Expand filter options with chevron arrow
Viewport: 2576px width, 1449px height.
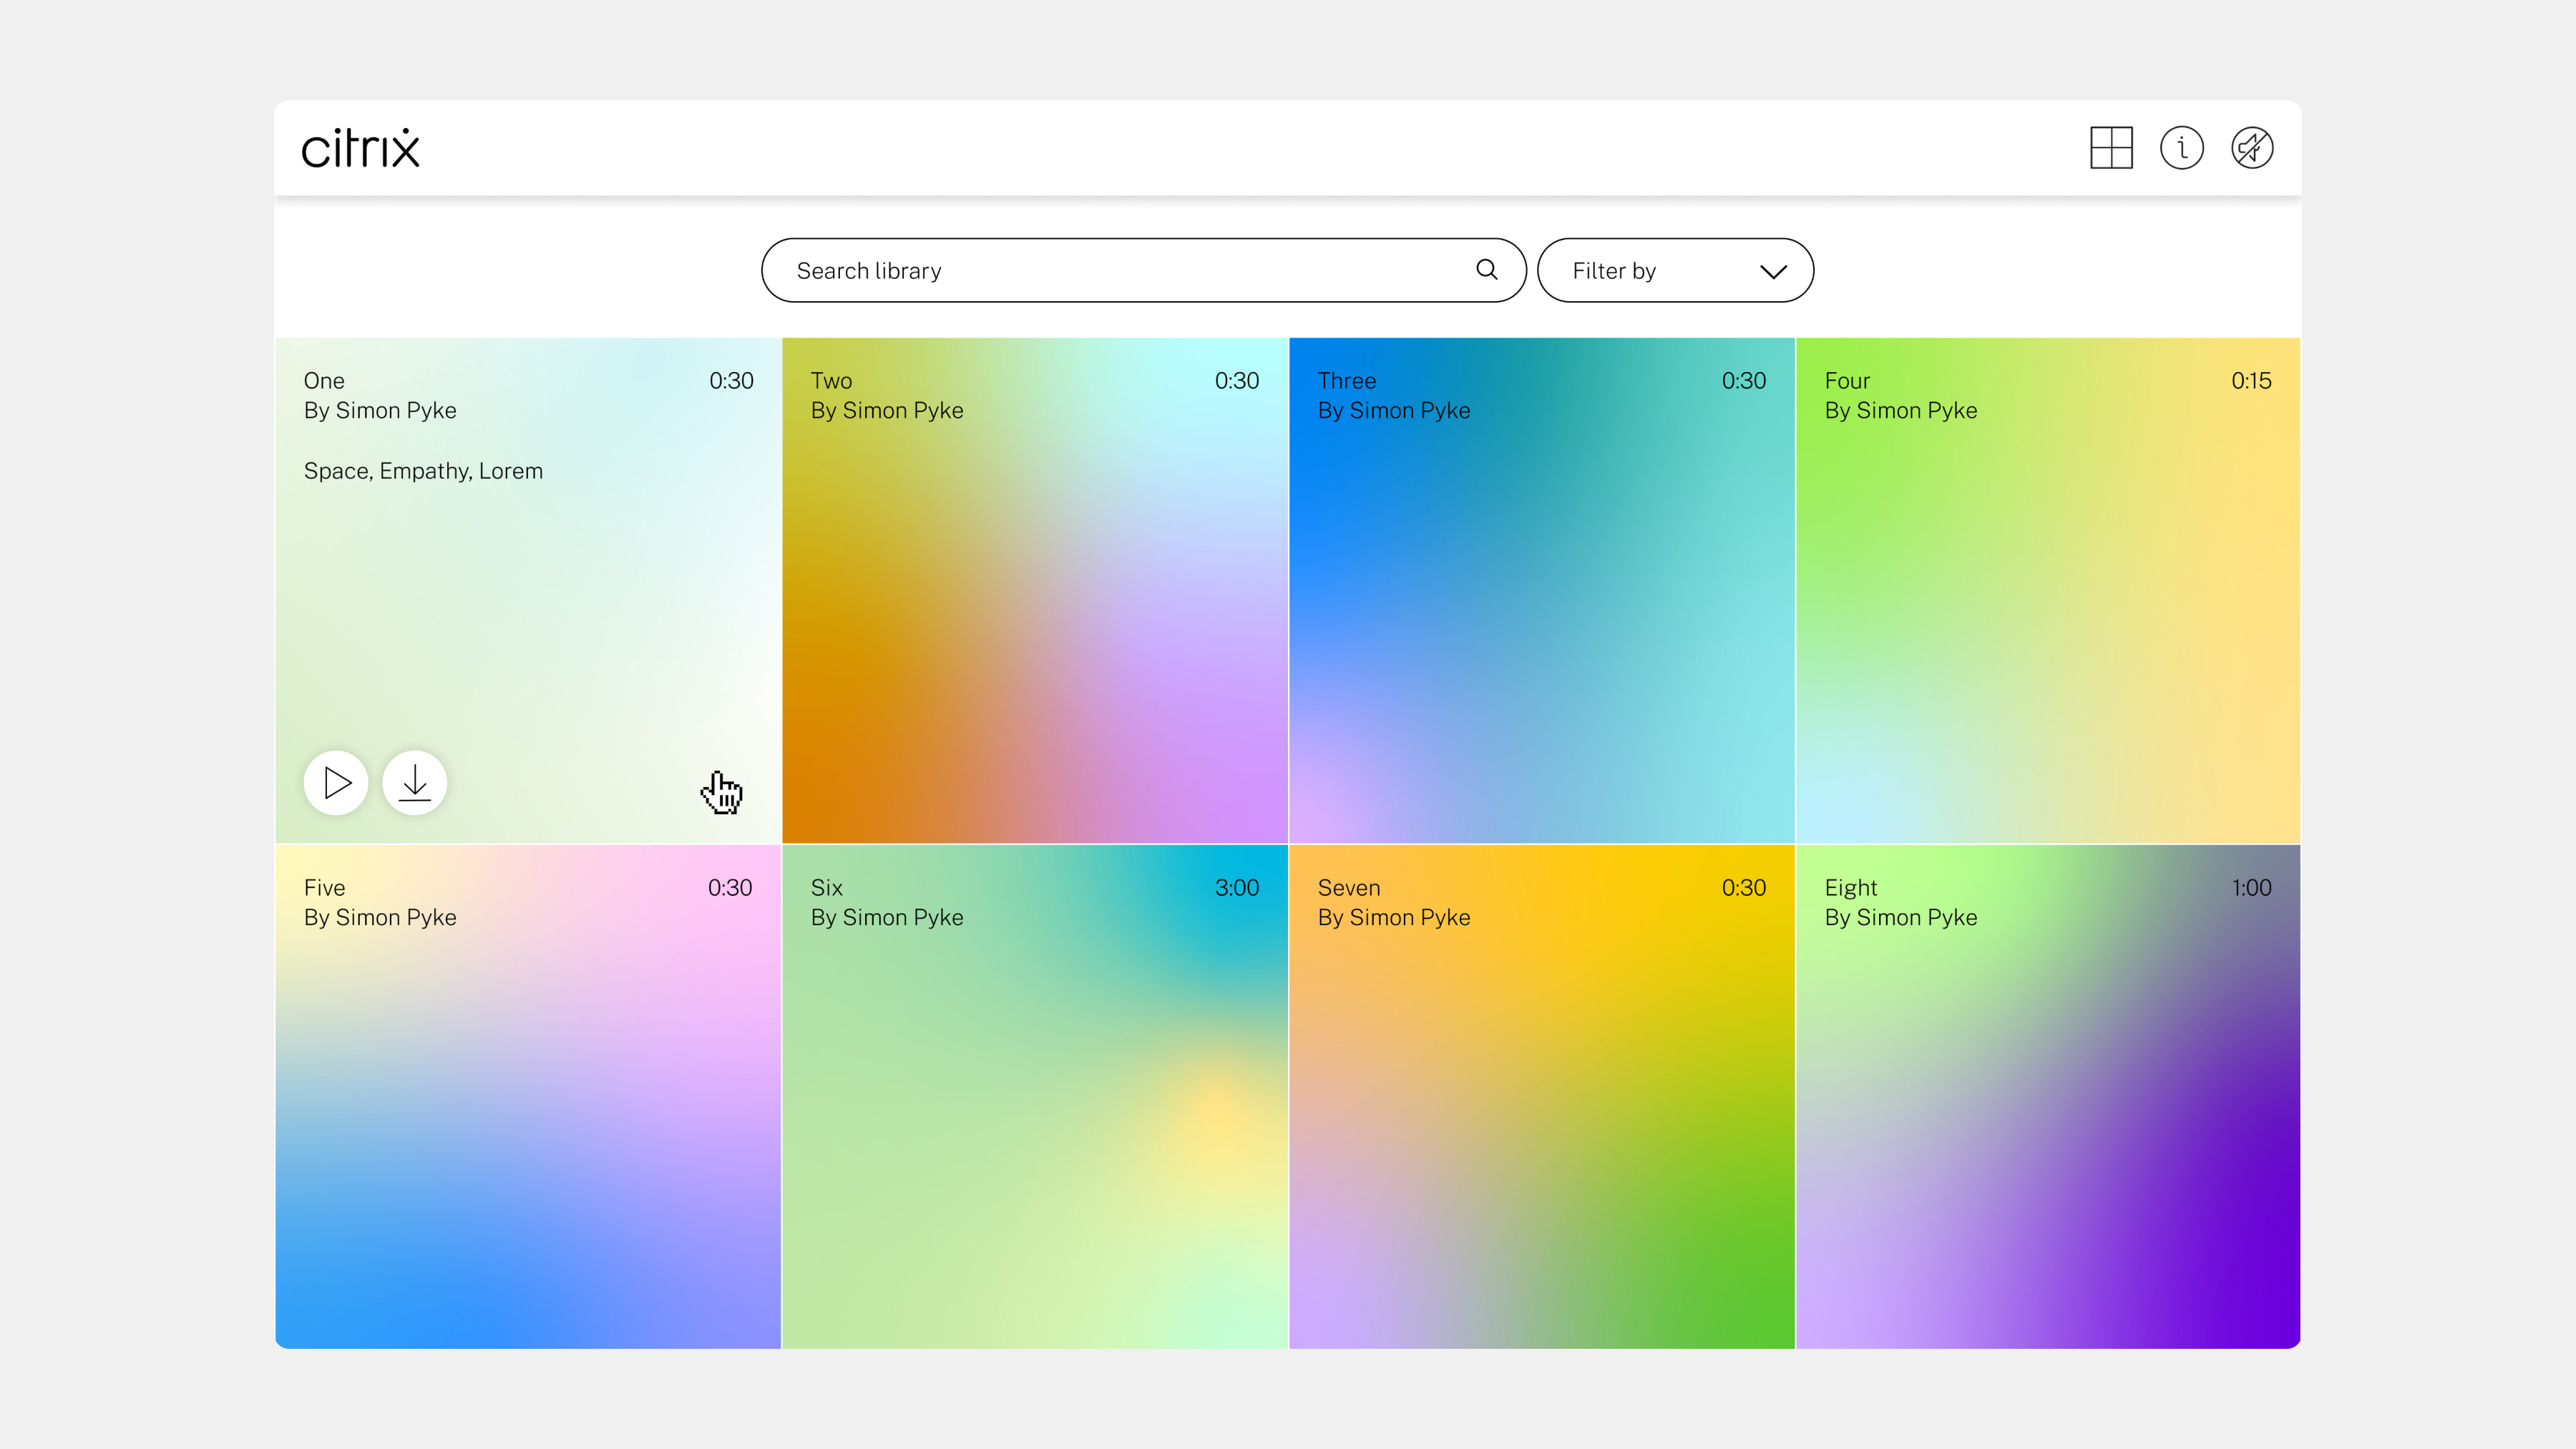click(1773, 271)
